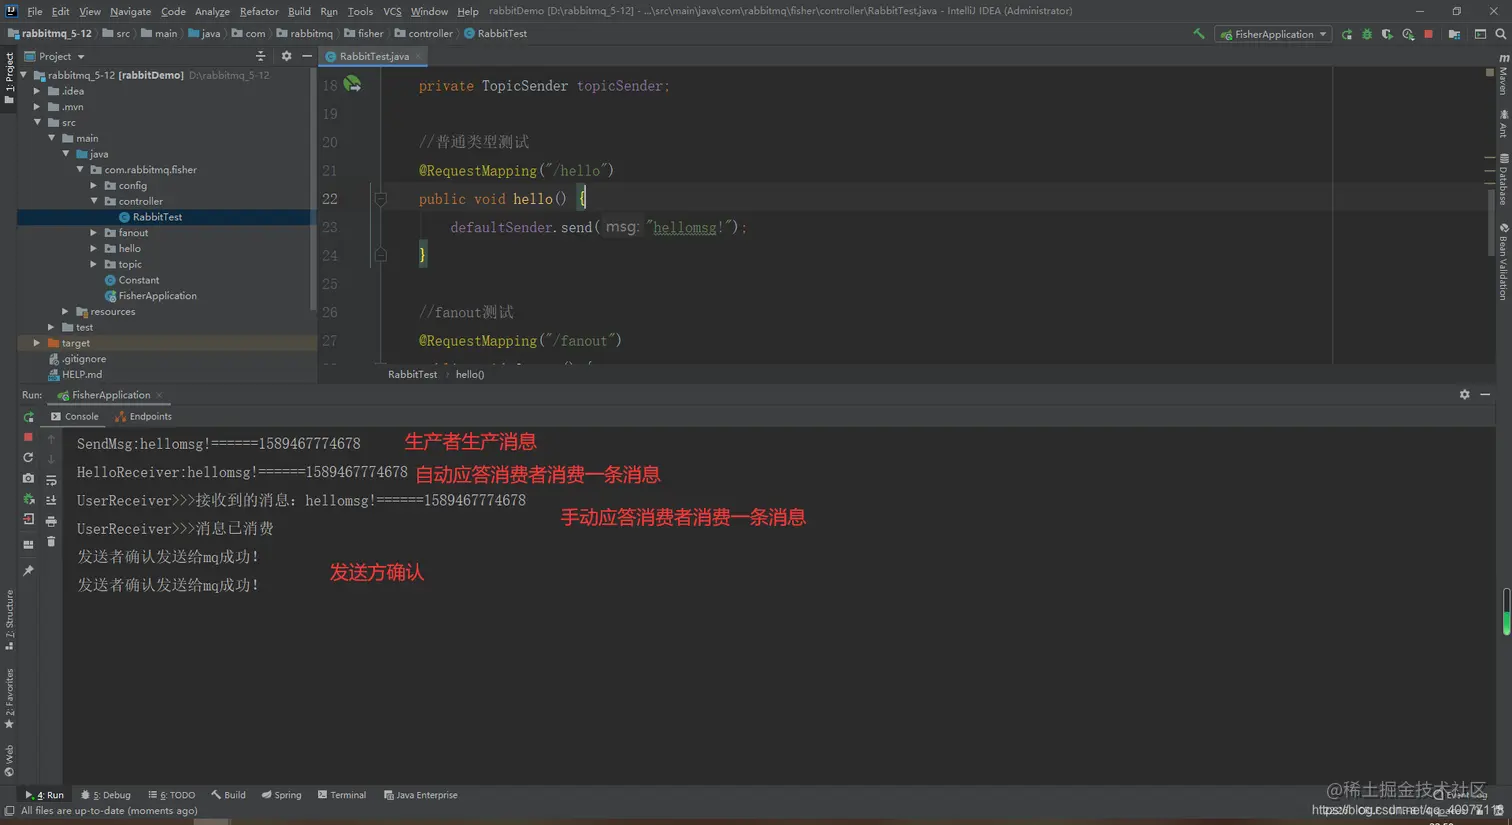Print the console output
This screenshot has width=1512, height=825.
click(x=51, y=521)
